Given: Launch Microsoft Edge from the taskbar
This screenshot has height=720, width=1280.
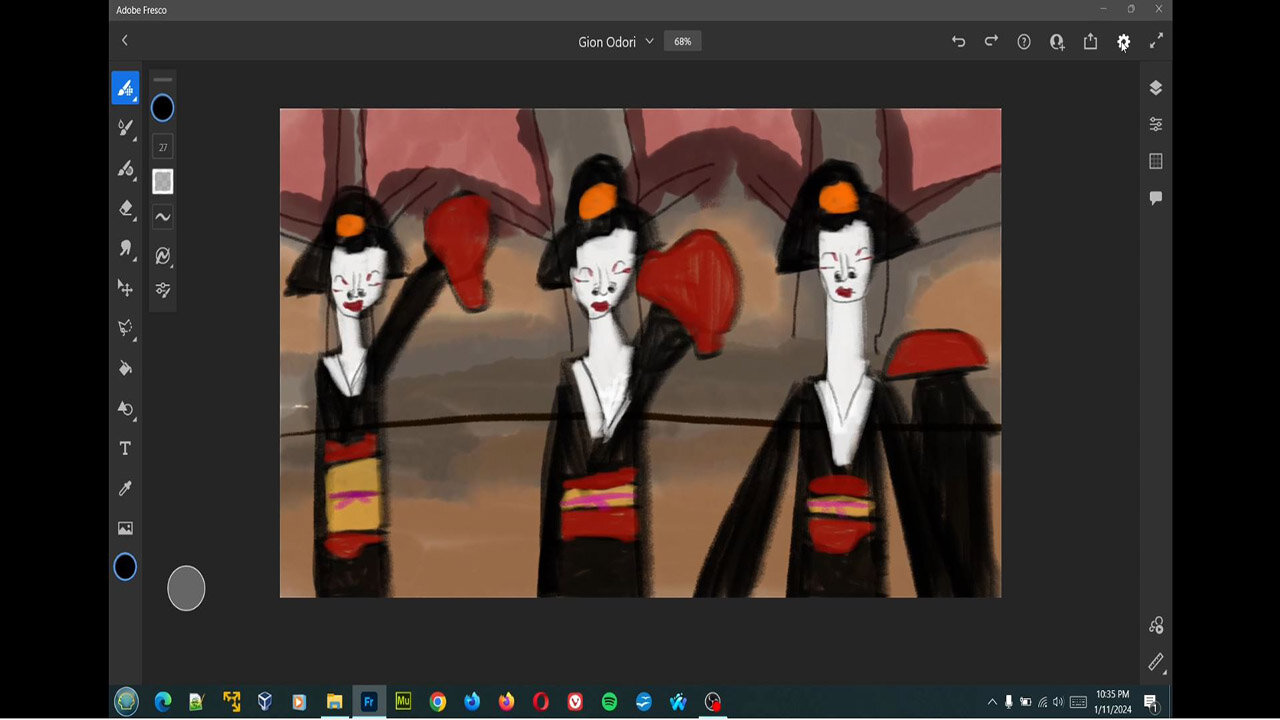Looking at the screenshot, I should pyautogui.click(x=163, y=702).
